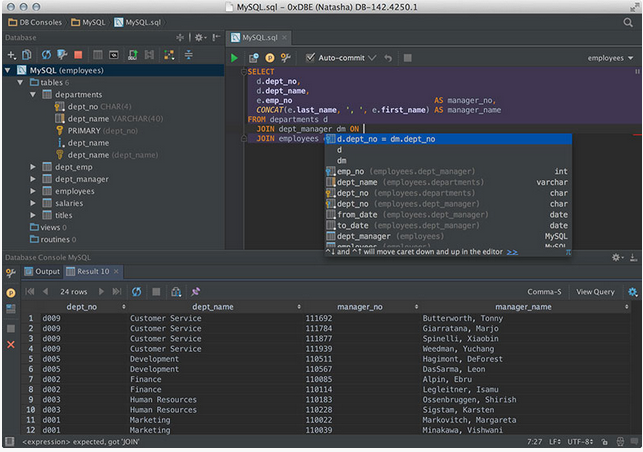Collapse the departments table node

(33, 95)
